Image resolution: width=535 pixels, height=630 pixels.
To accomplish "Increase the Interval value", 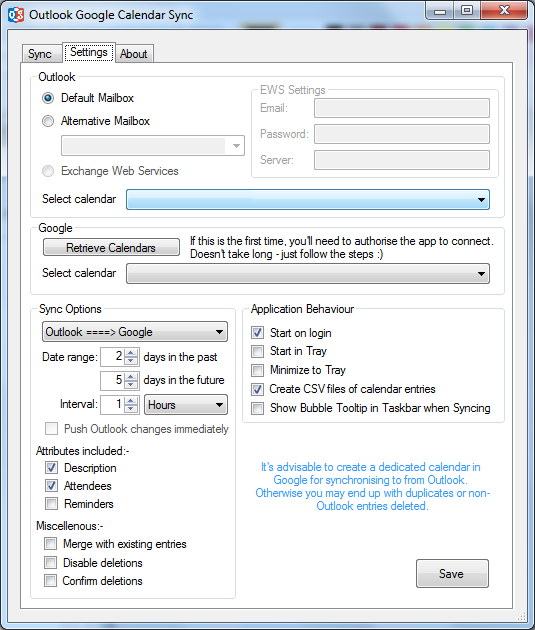I will pos(131,401).
